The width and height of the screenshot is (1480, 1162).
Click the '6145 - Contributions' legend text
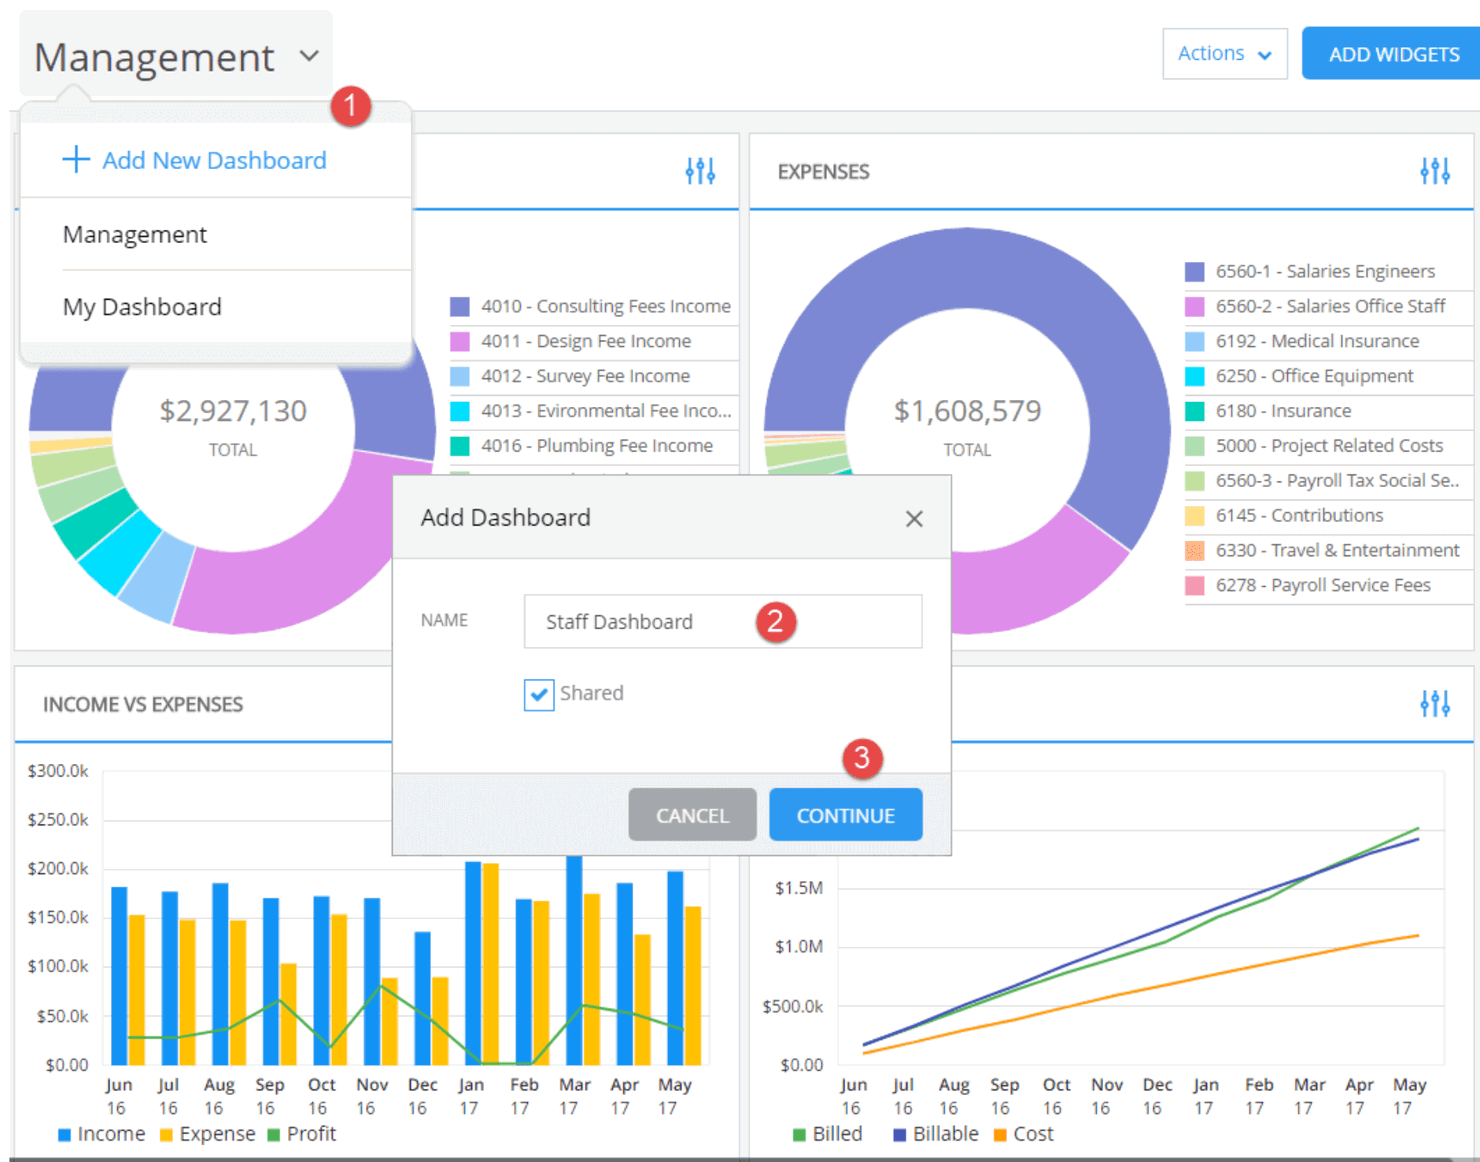[1299, 516]
